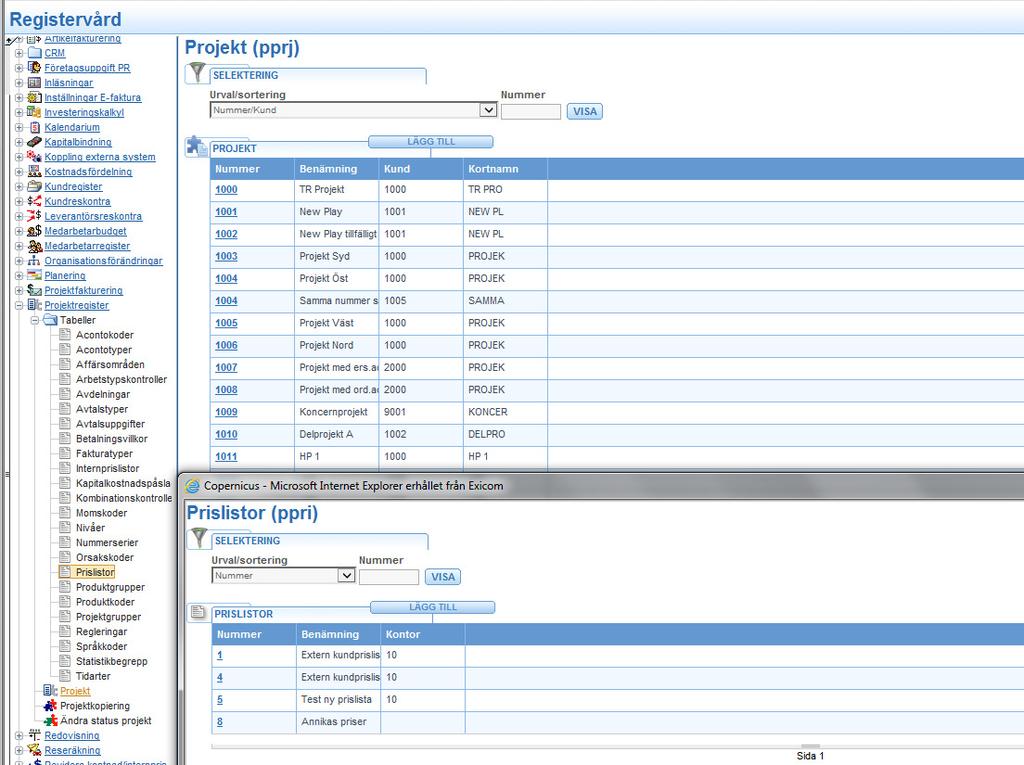The height and width of the screenshot is (765, 1024).
Task: Click the Inläsningar icon
Action: tap(35, 82)
